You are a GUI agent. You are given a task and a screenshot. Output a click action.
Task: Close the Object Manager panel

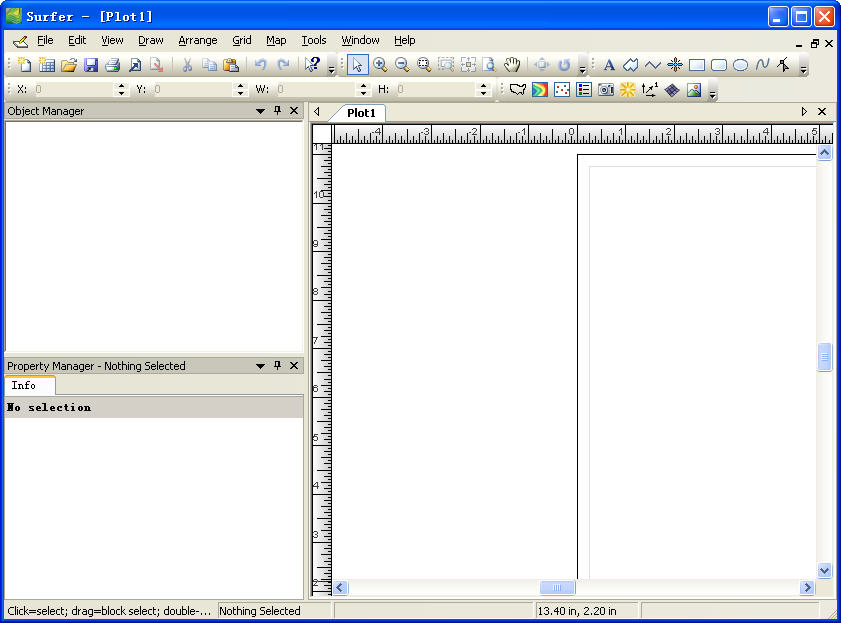pyautogui.click(x=294, y=111)
